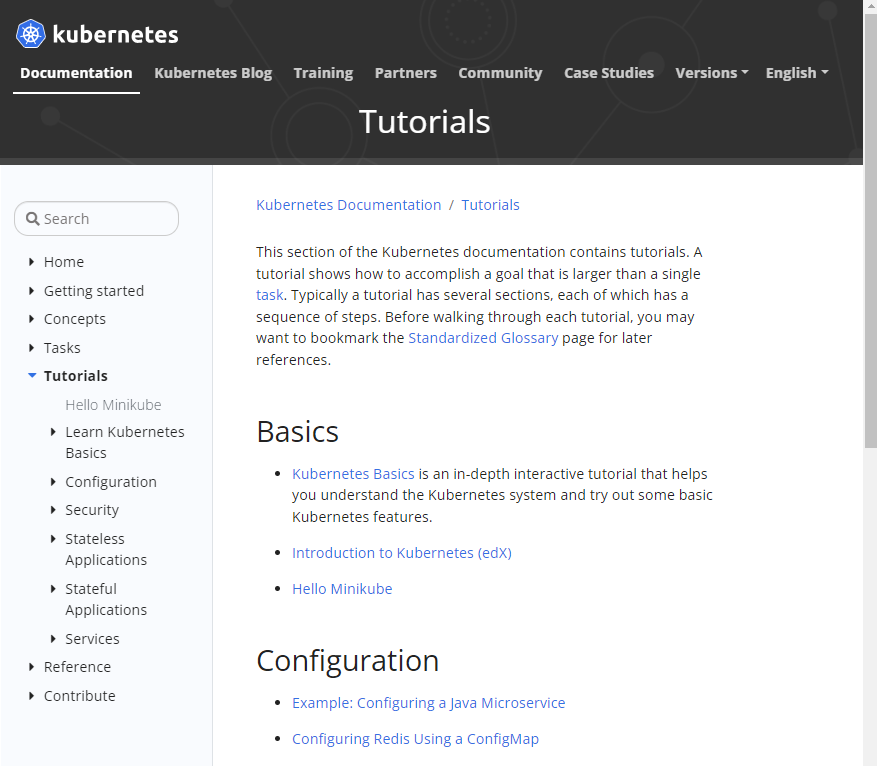
Task: Expand the Configuration sidebar arrow
Action: point(53,482)
